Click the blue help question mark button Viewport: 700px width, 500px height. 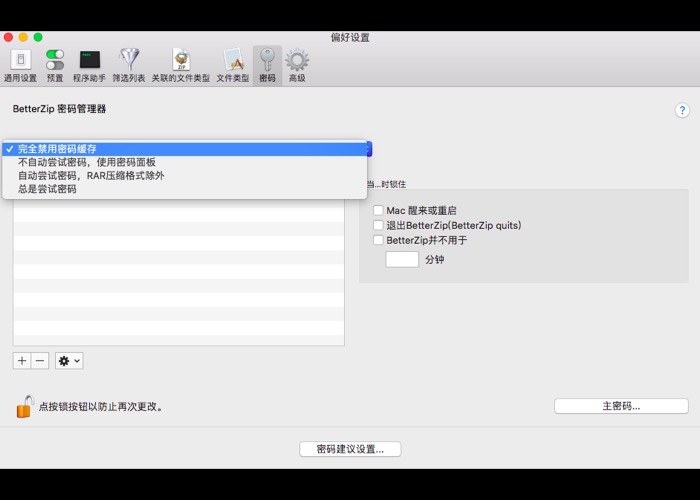coord(683,111)
